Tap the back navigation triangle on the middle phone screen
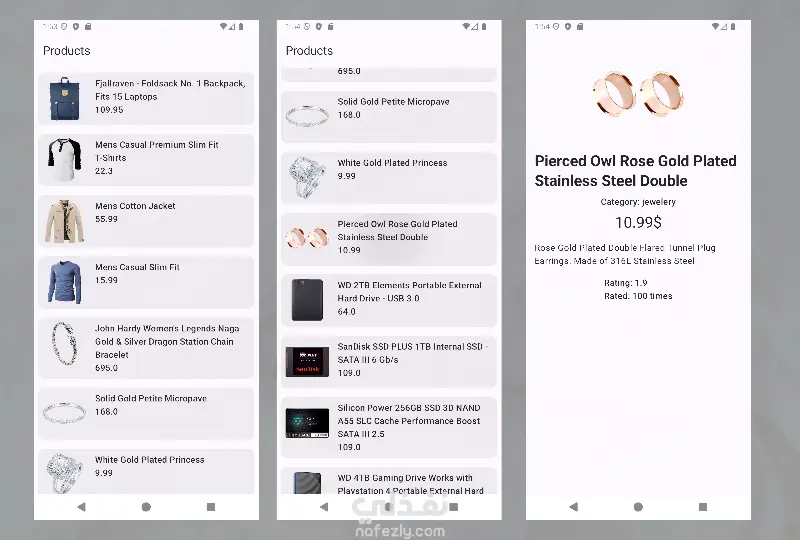 (x=324, y=507)
